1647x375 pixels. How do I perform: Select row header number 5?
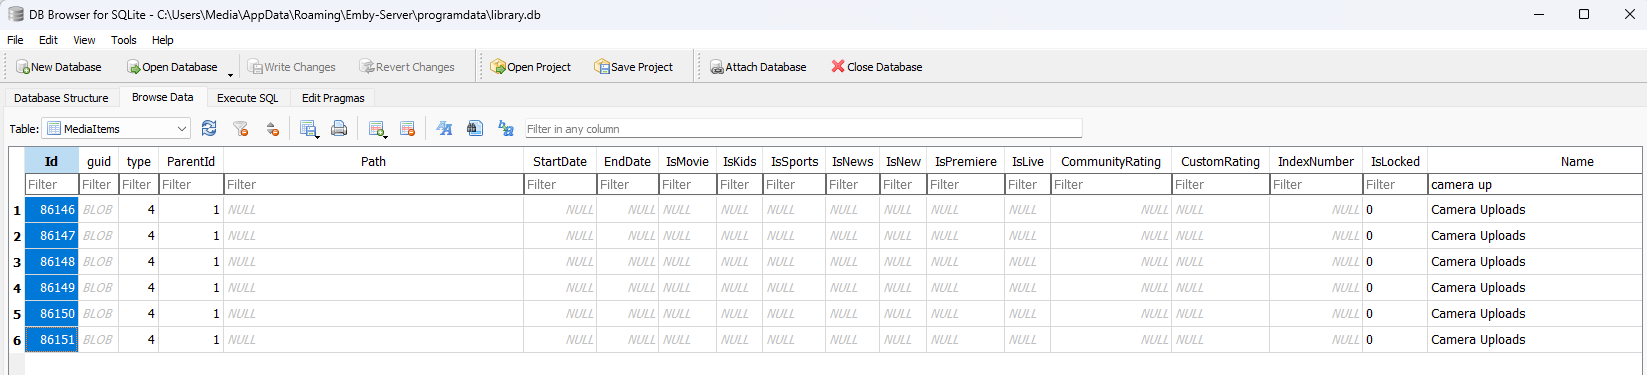click(17, 314)
